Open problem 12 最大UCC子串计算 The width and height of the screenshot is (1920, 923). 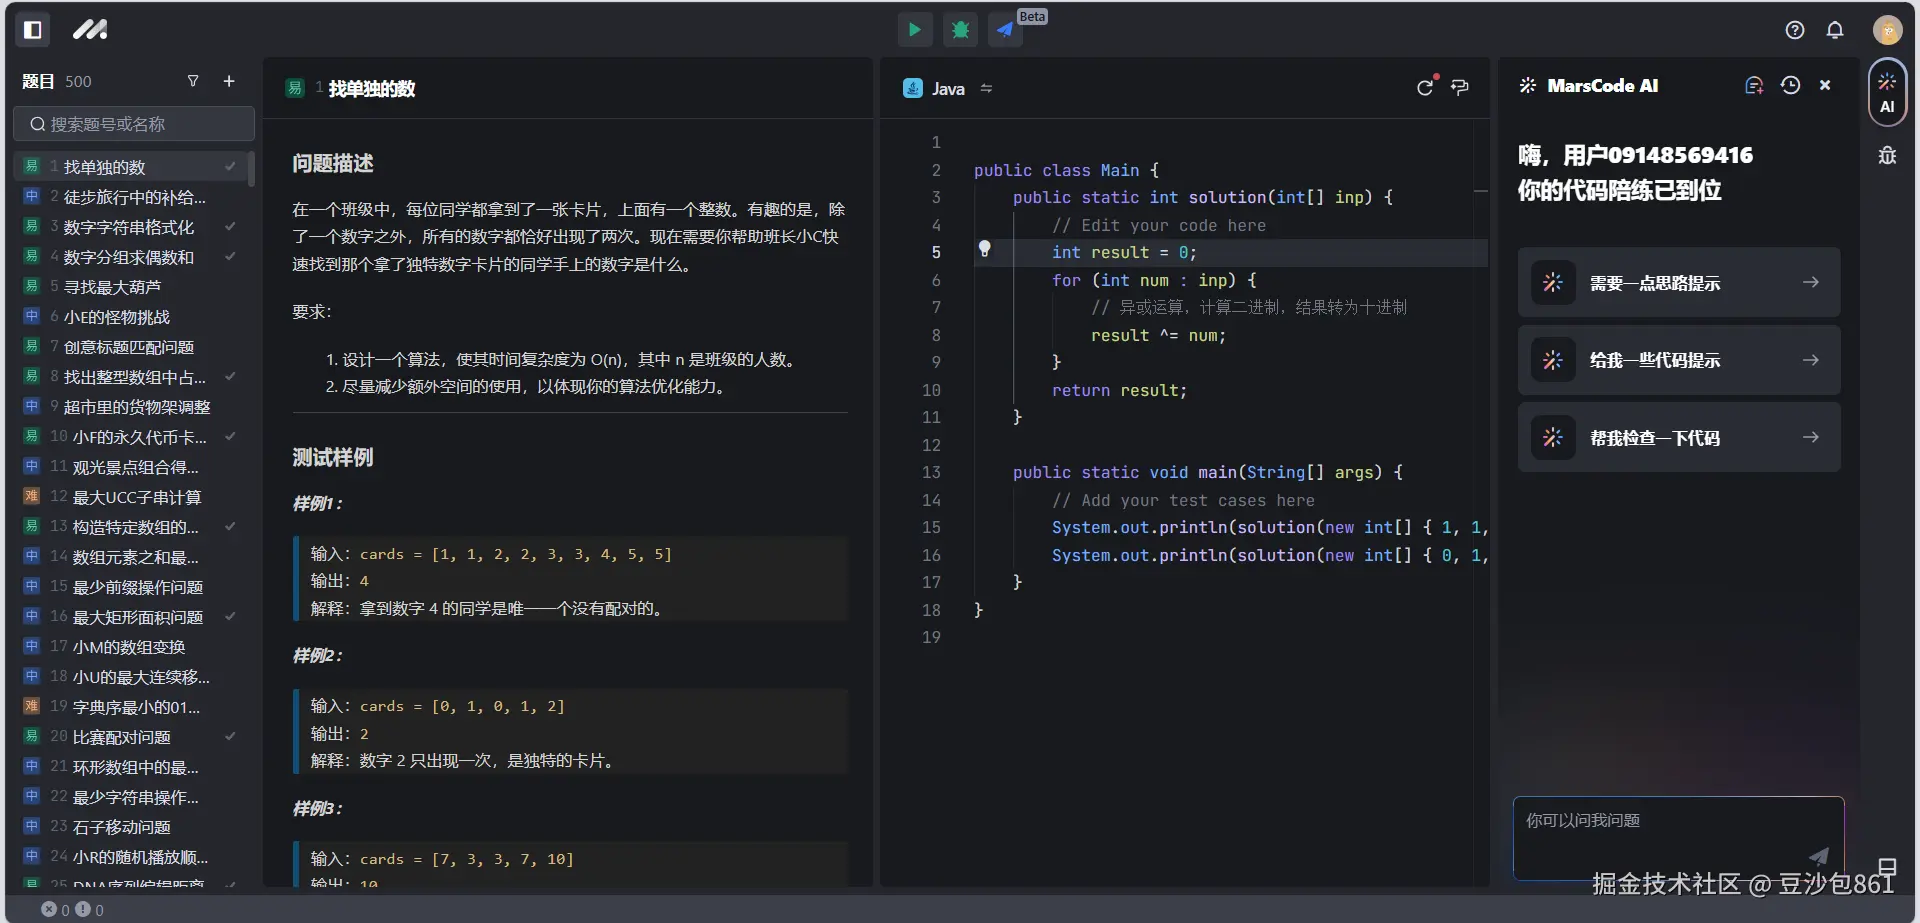click(x=136, y=497)
